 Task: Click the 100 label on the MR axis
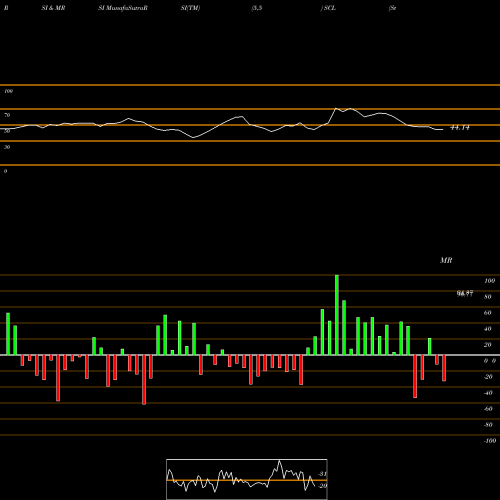click(x=489, y=281)
